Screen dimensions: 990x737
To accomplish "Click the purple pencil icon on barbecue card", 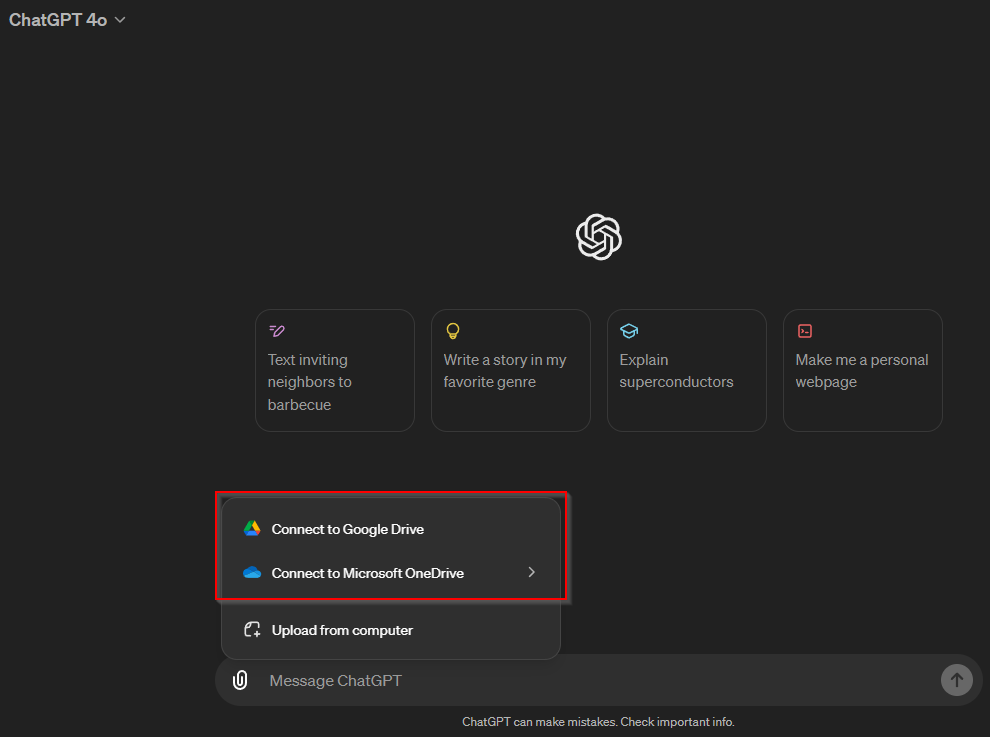I will pyautogui.click(x=277, y=330).
